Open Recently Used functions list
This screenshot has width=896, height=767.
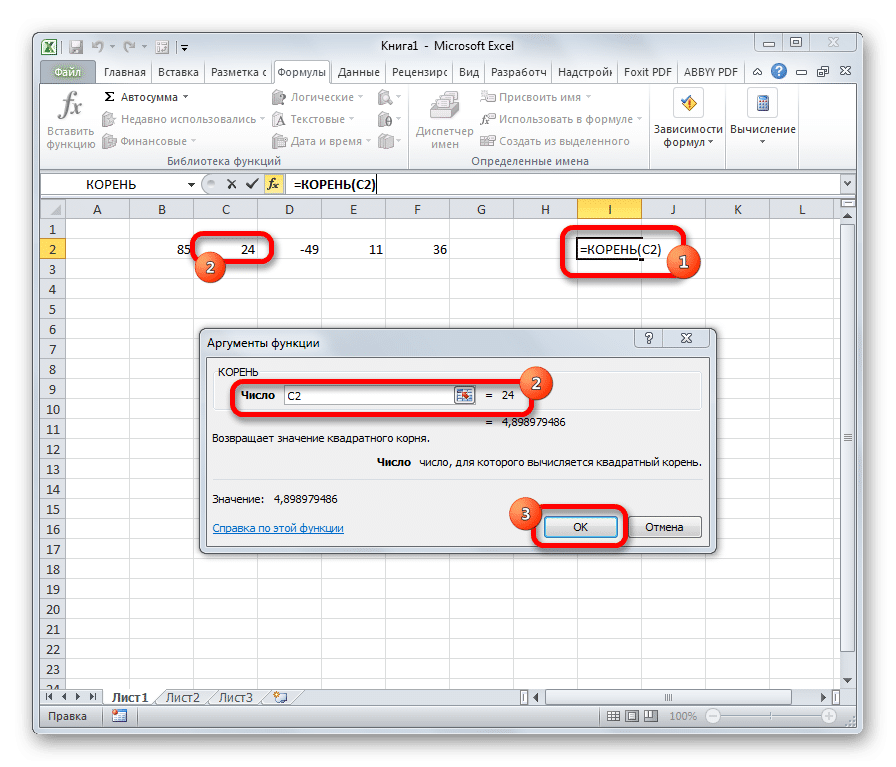(183, 119)
